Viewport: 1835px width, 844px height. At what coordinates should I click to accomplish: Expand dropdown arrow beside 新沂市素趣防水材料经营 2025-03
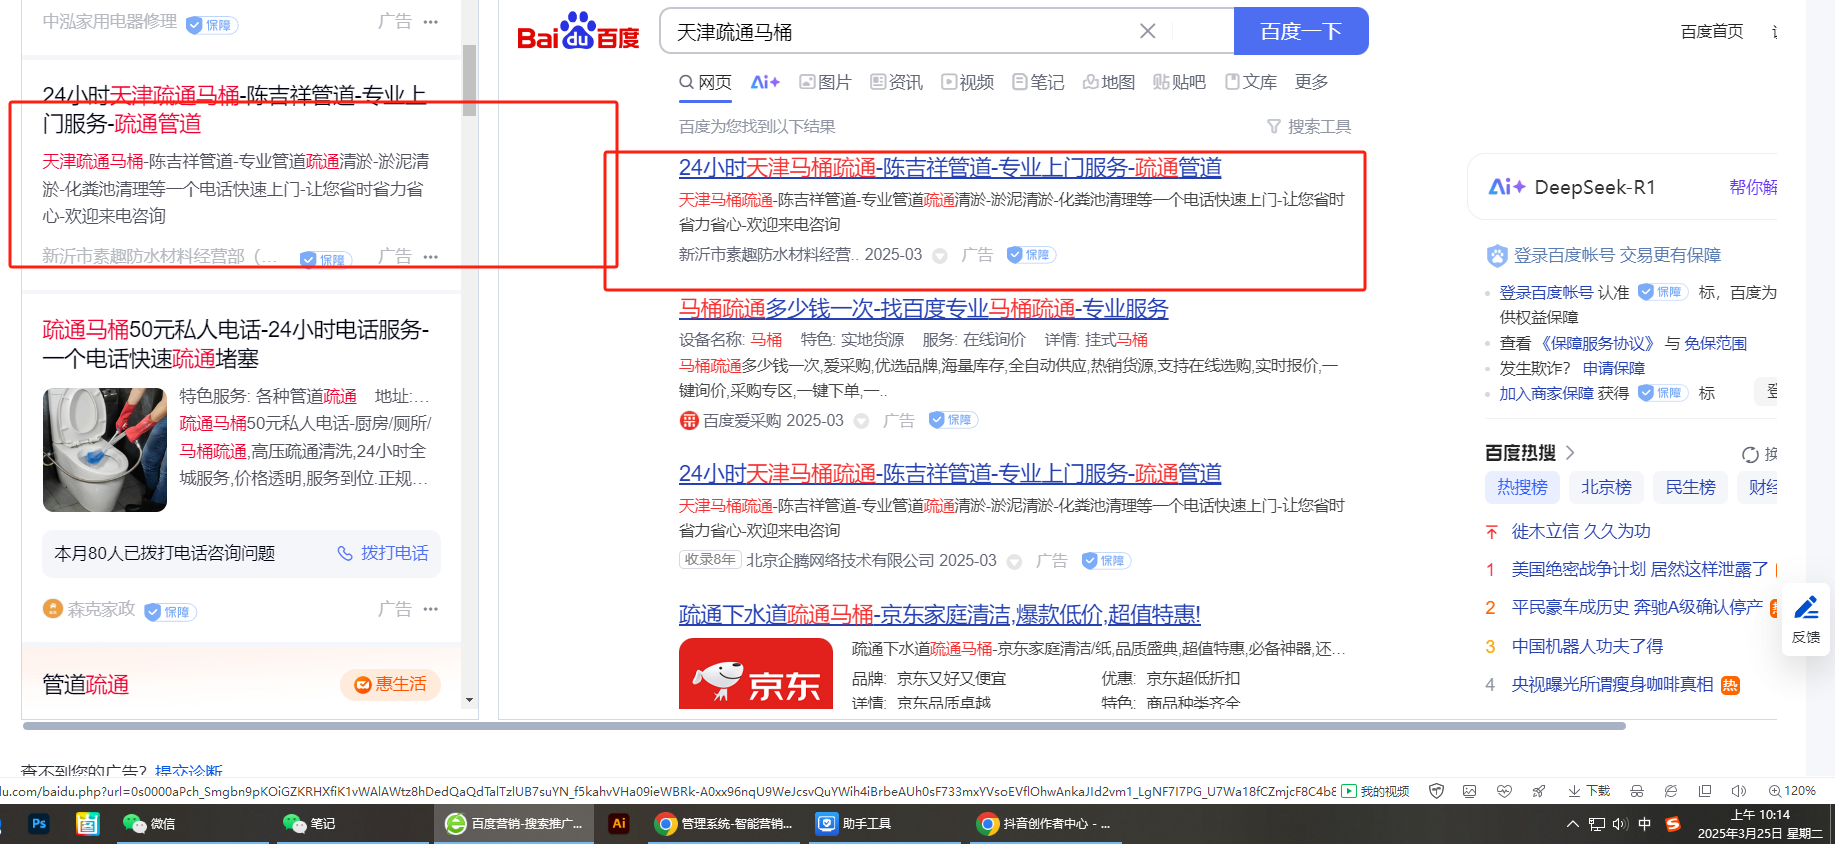tap(940, 256)
